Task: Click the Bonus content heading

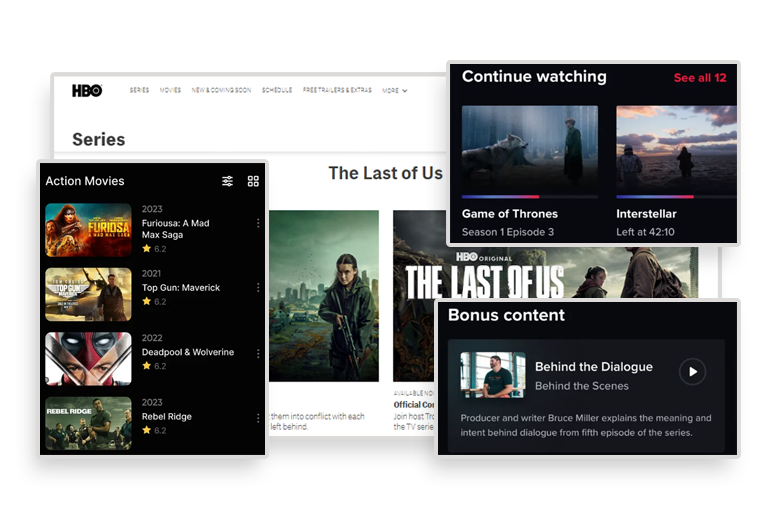Action: pos(506,315)
